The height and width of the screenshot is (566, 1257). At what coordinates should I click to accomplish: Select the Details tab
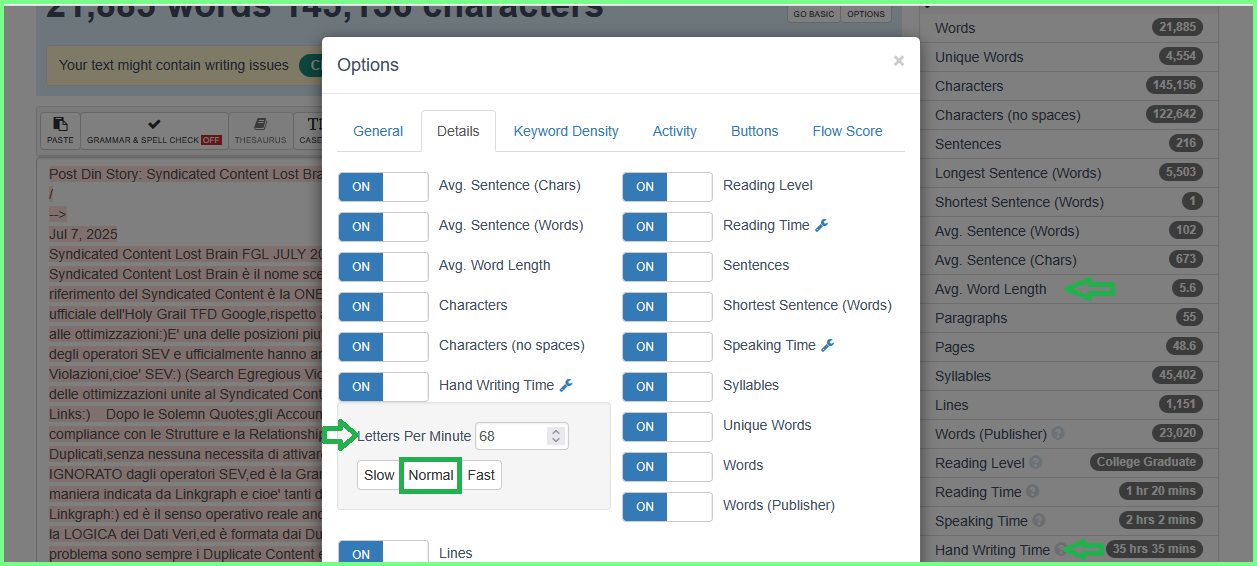pyautogui.click(x=458, y=131)
